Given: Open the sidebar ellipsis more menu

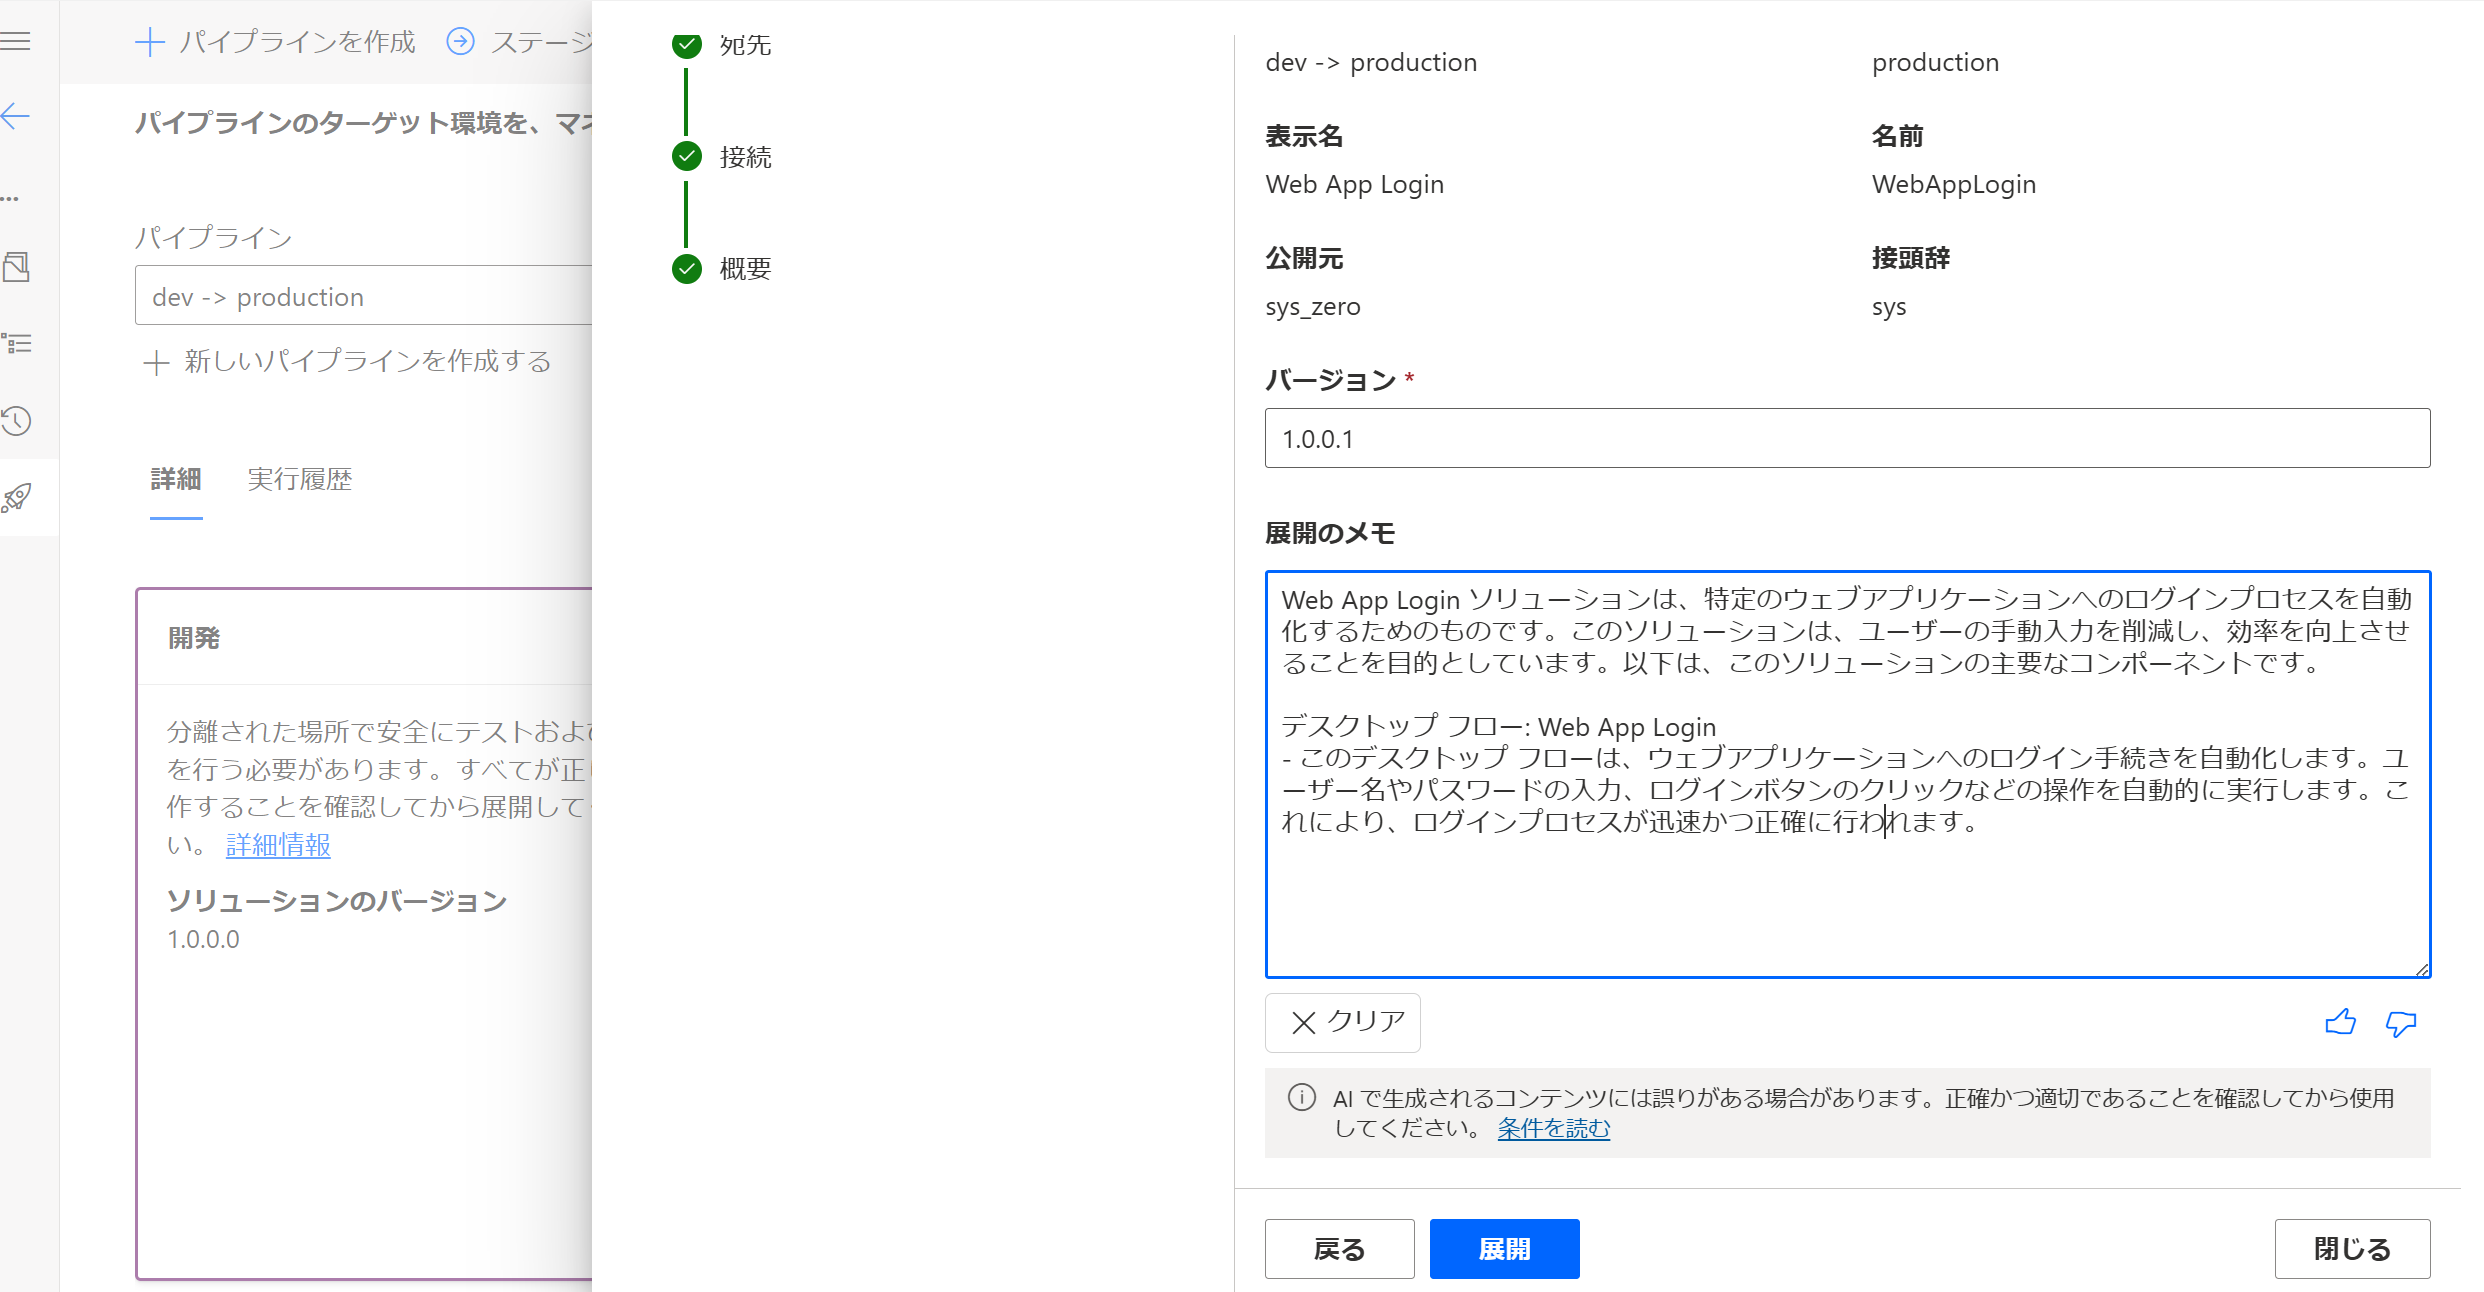Looking at the screenshot, I should (x=11, y=199).
